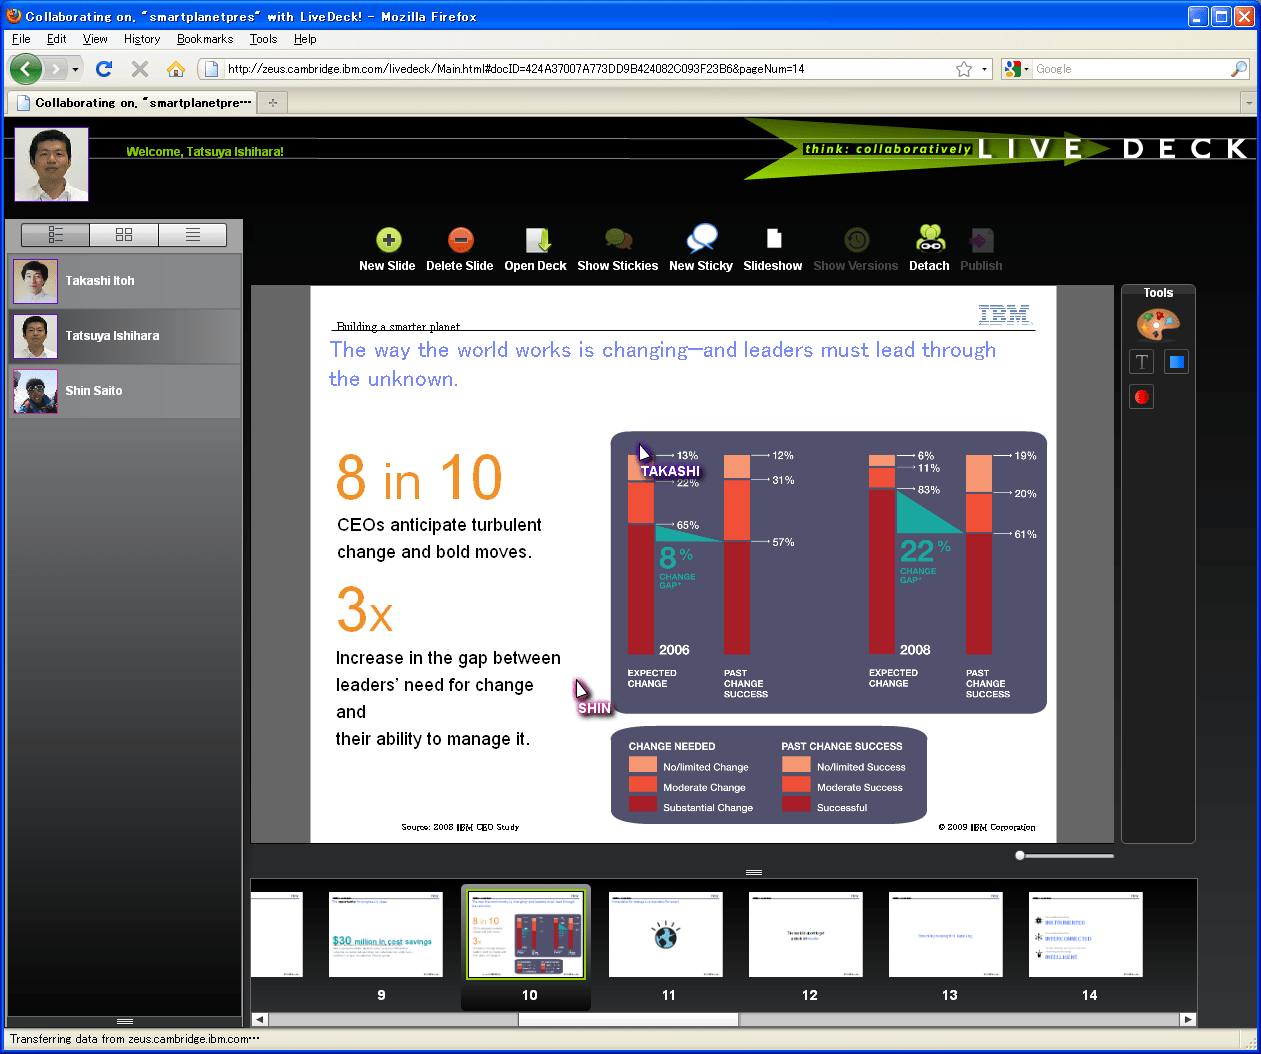Switch to compact lines view of participants
The height and width of the screenshot is (1054, 1261).
(192, 234)
